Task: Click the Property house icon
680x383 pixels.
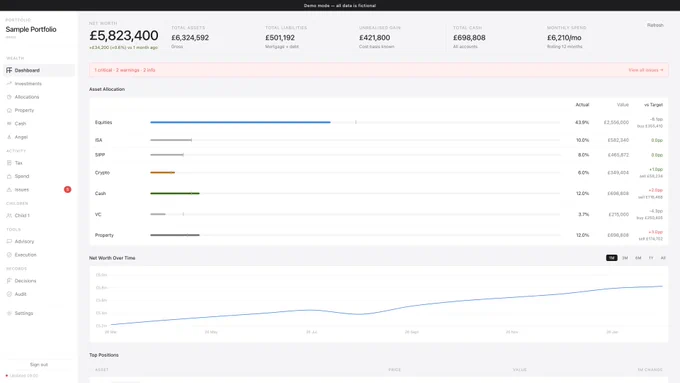Action: 9,110
